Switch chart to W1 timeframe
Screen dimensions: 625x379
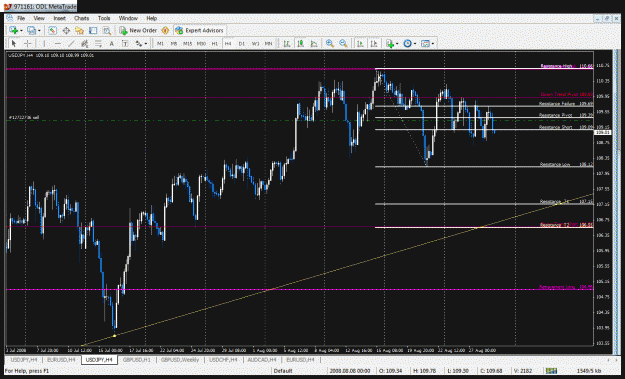(255, 43)
